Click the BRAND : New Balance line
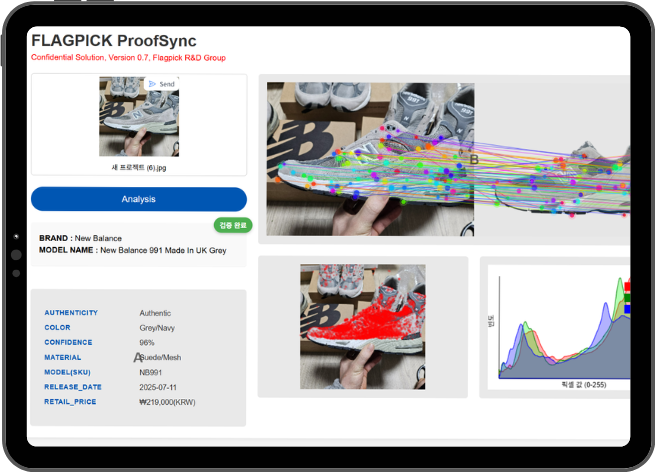The image size is (655, 472). (x=81, y=238)
